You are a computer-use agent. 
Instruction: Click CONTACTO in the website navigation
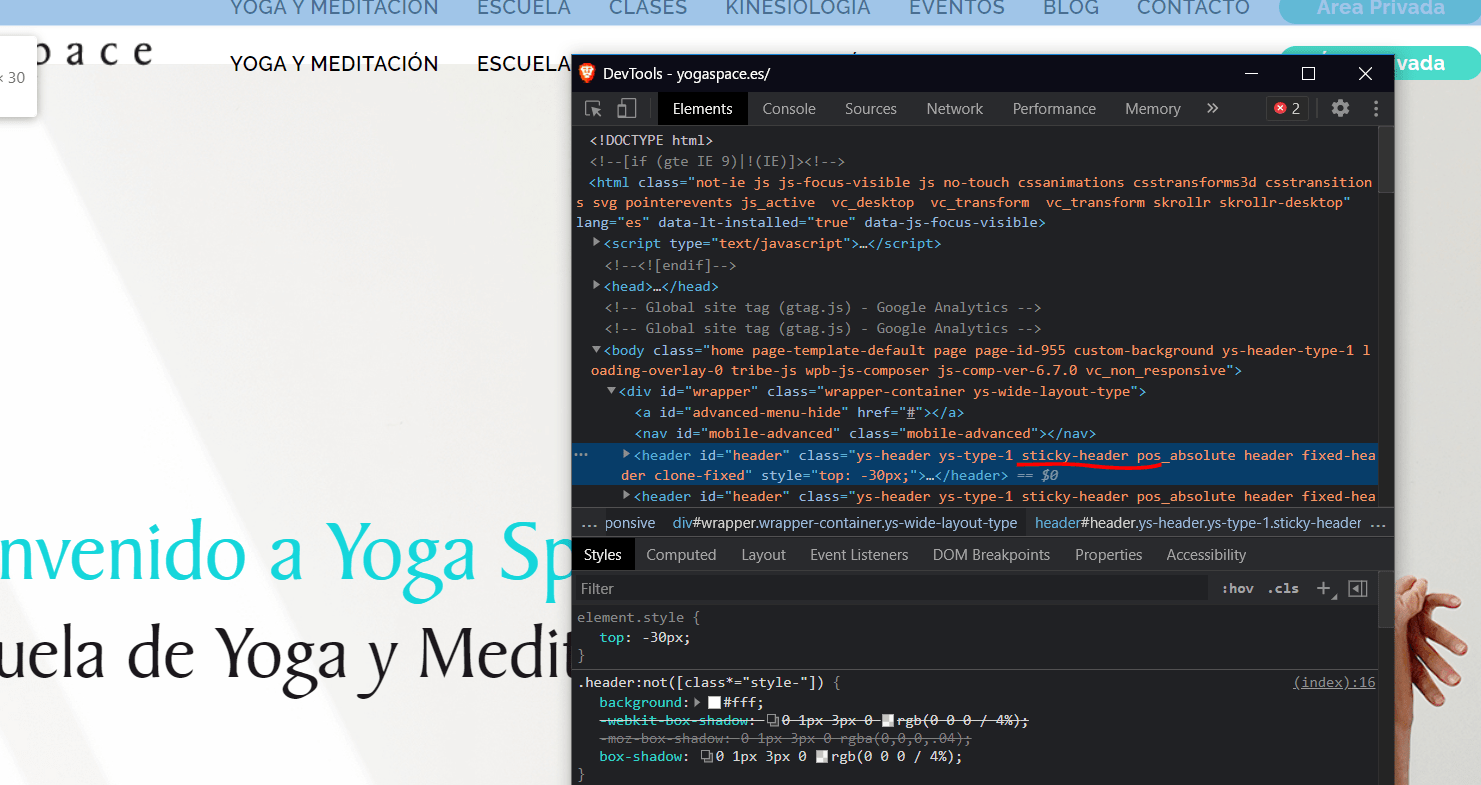coord(1193,8)
